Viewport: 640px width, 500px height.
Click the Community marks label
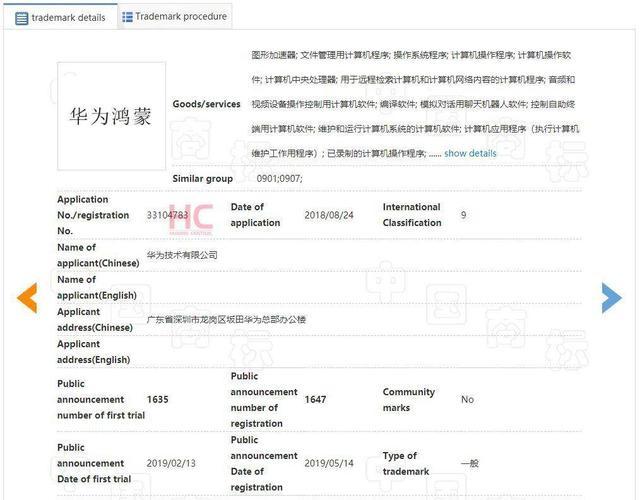pos(409,400)
